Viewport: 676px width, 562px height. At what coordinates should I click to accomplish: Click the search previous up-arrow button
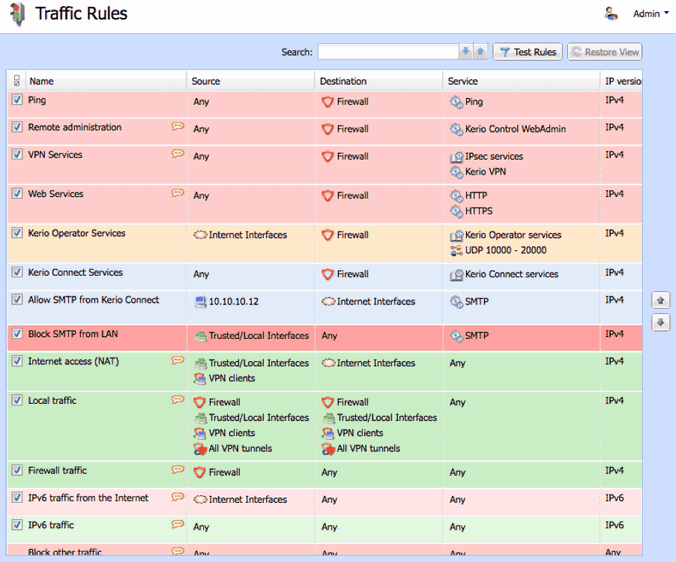pos(480,52)
